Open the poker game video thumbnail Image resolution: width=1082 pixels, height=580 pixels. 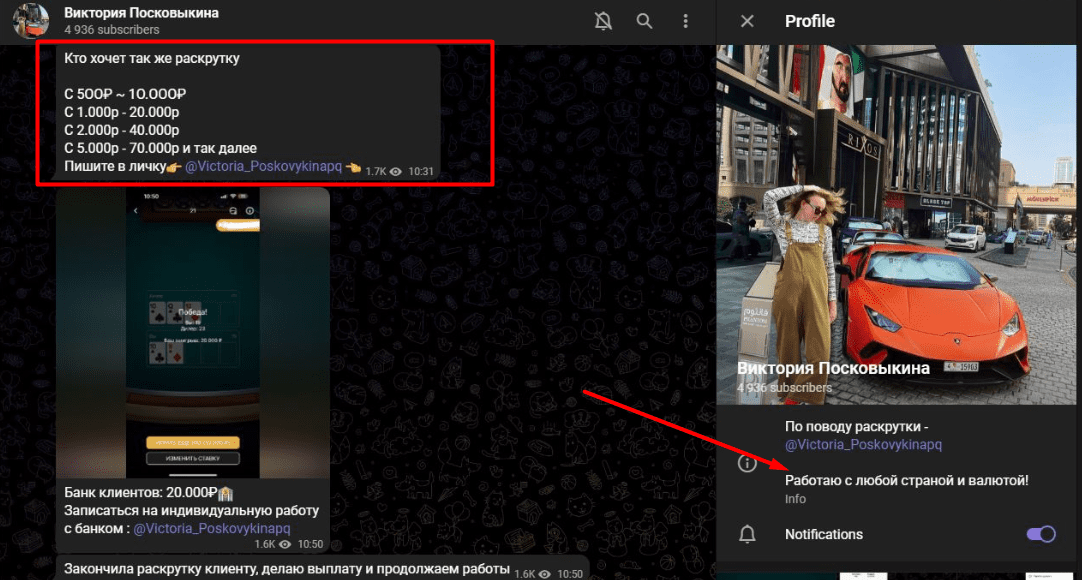[x=193, y=333]
